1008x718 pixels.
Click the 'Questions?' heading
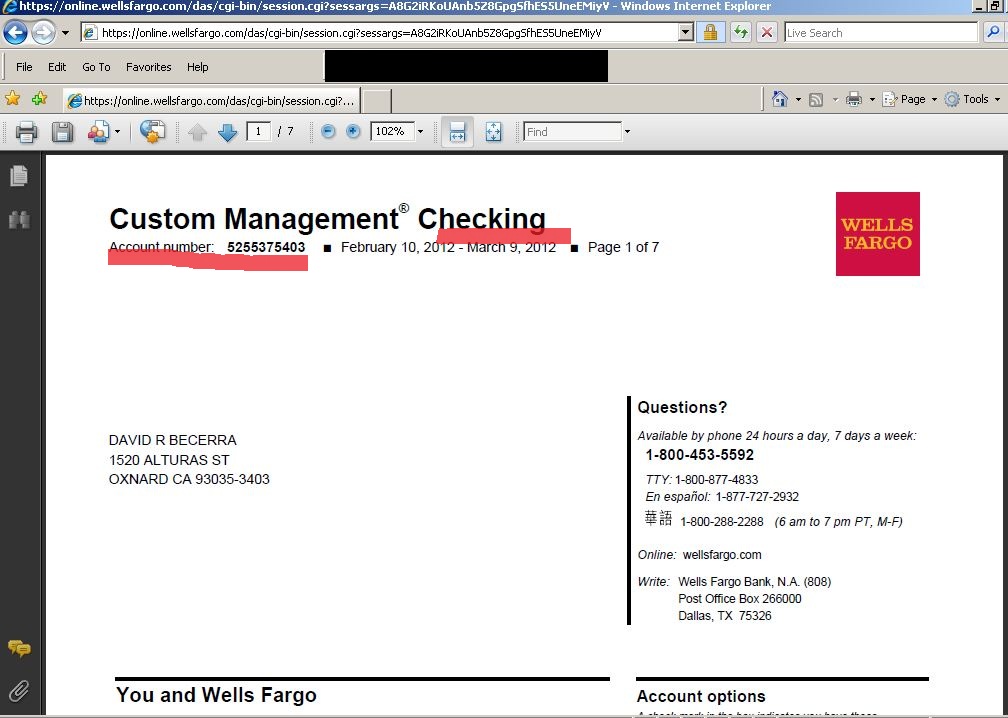[682, 408]
